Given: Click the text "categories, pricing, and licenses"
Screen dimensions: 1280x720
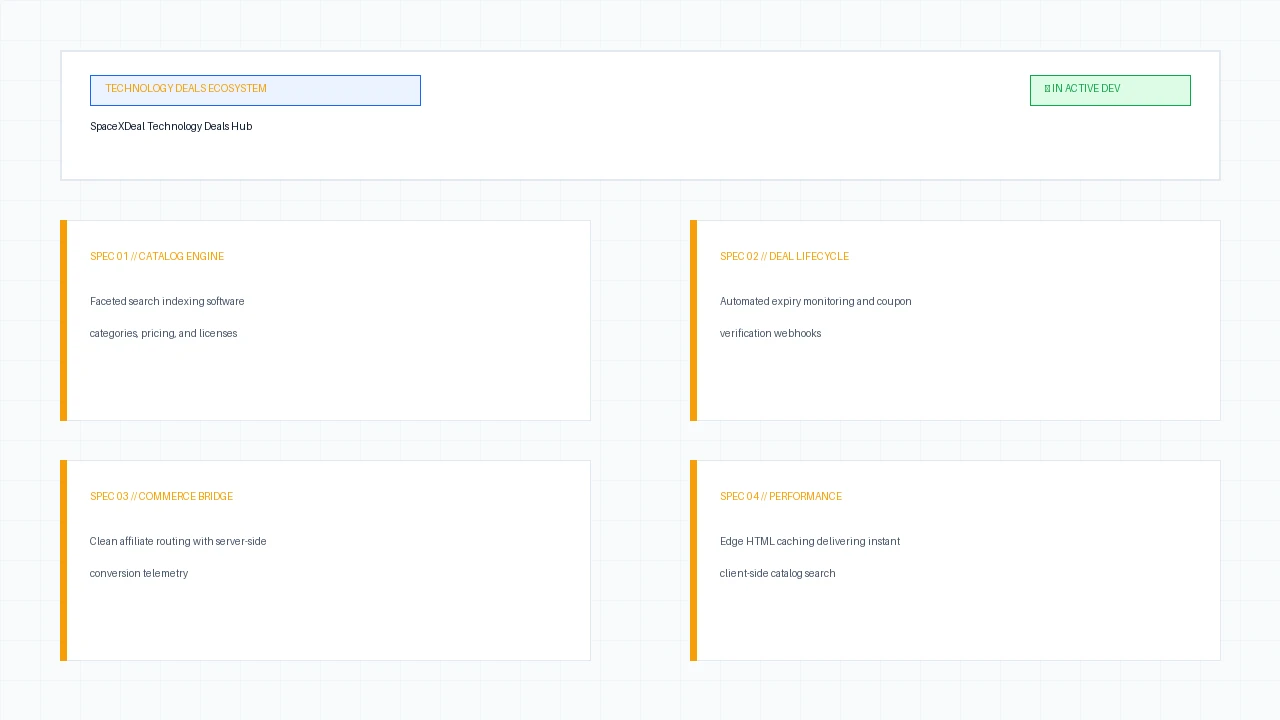Looking at the screenshot, I should (x=164, y=334).
